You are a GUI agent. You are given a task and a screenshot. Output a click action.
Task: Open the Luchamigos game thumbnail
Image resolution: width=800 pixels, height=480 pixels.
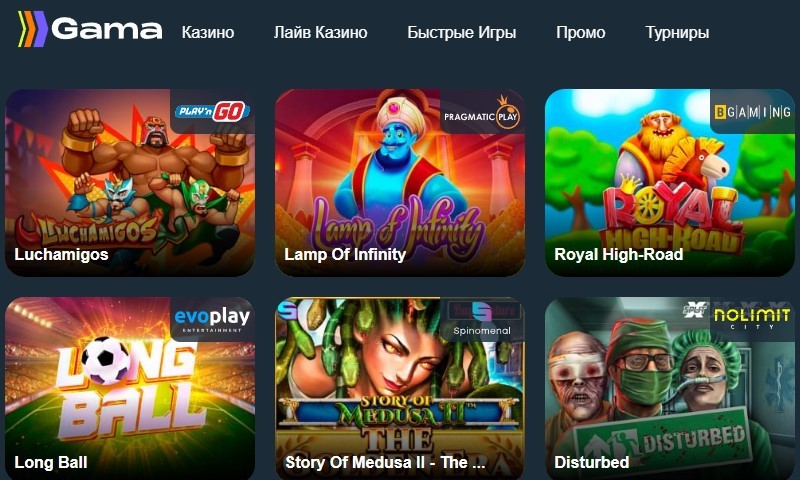(x=130, y=183)
